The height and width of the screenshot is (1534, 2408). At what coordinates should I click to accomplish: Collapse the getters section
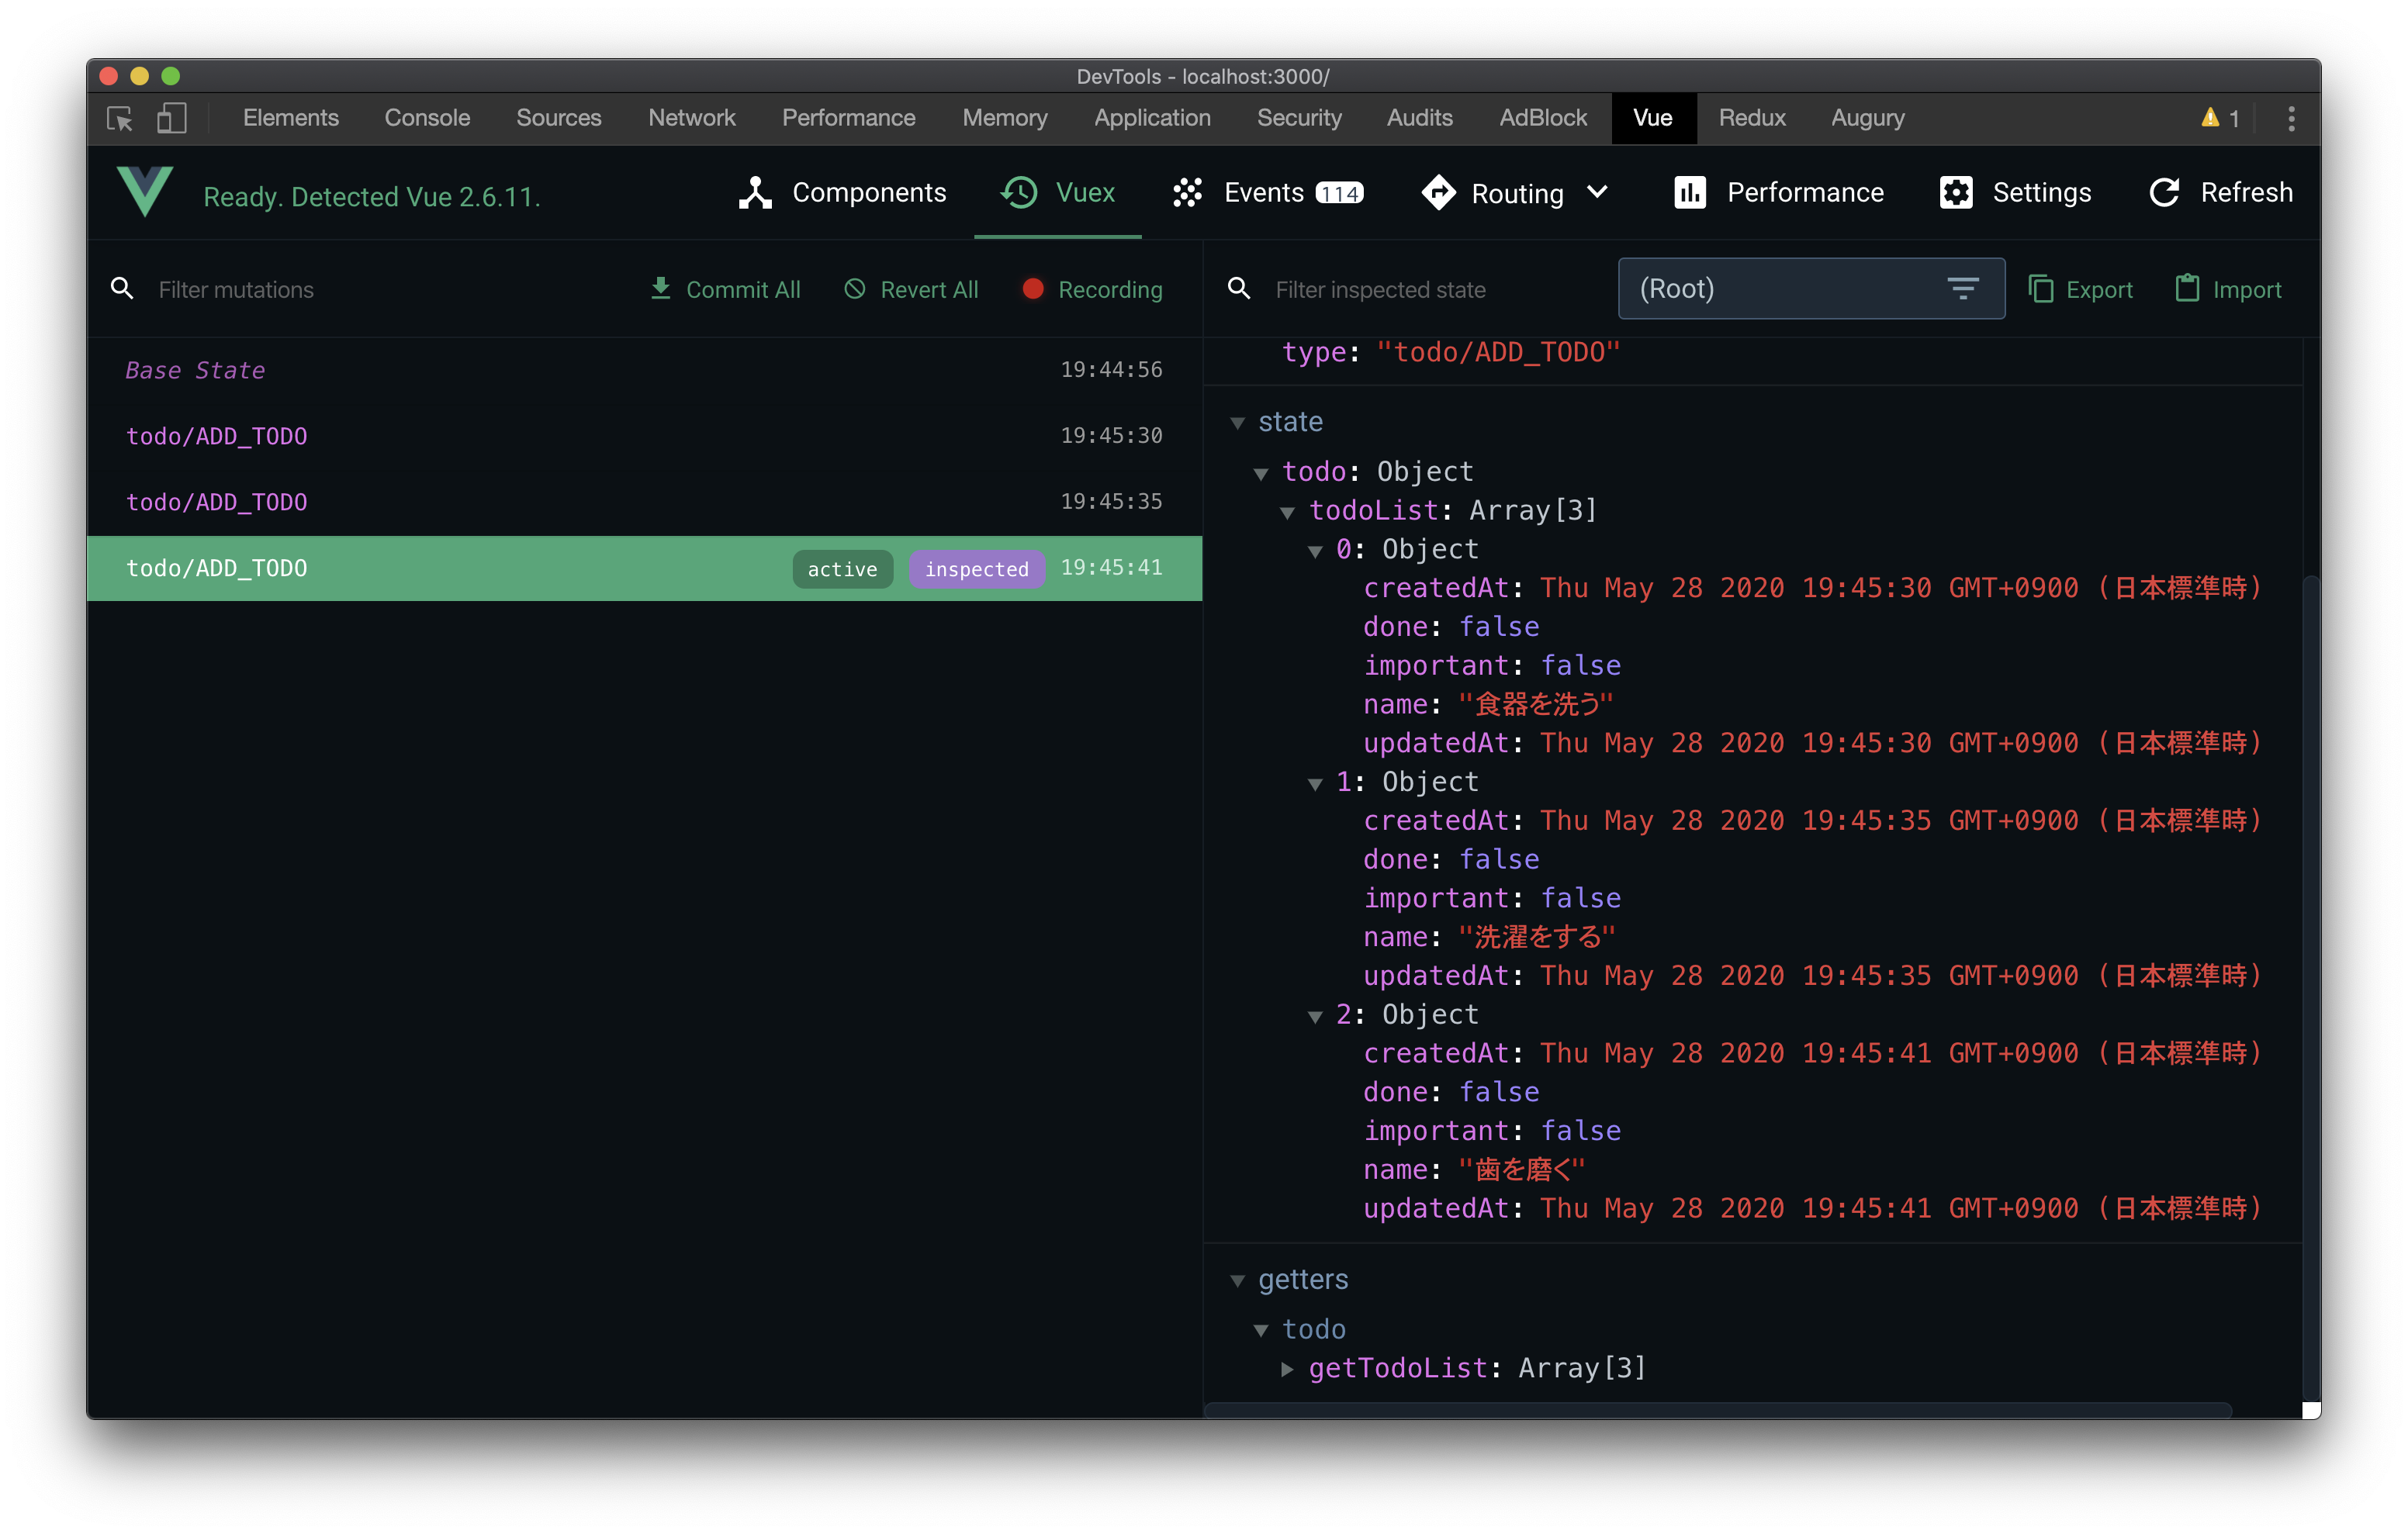[x=1238, y=1281]
